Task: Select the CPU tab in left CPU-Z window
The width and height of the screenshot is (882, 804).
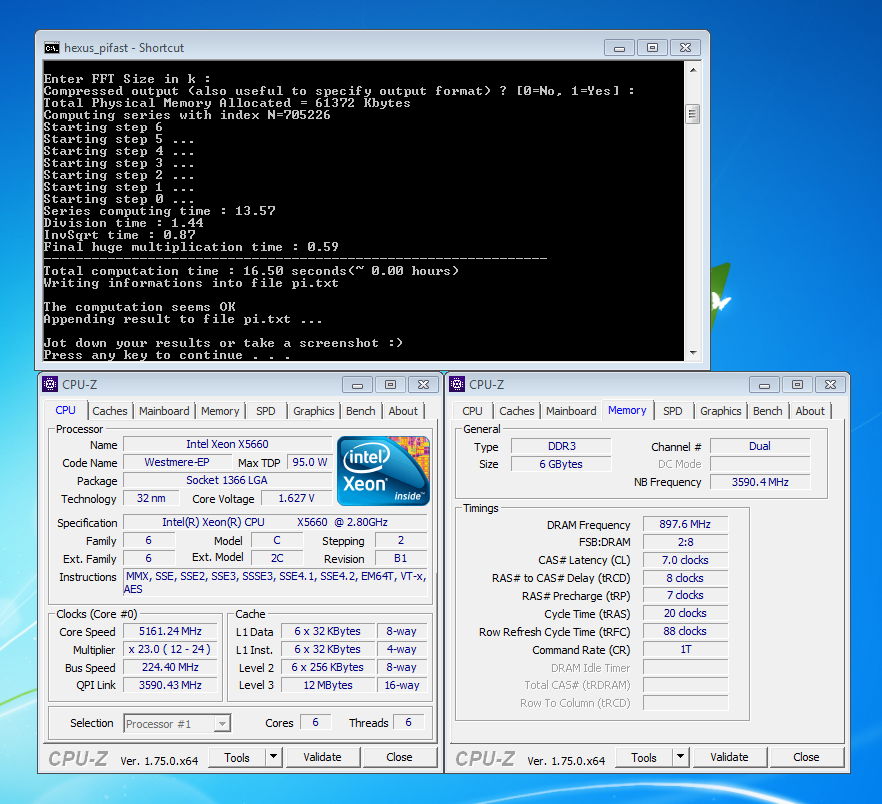Action: click(65, 410)
